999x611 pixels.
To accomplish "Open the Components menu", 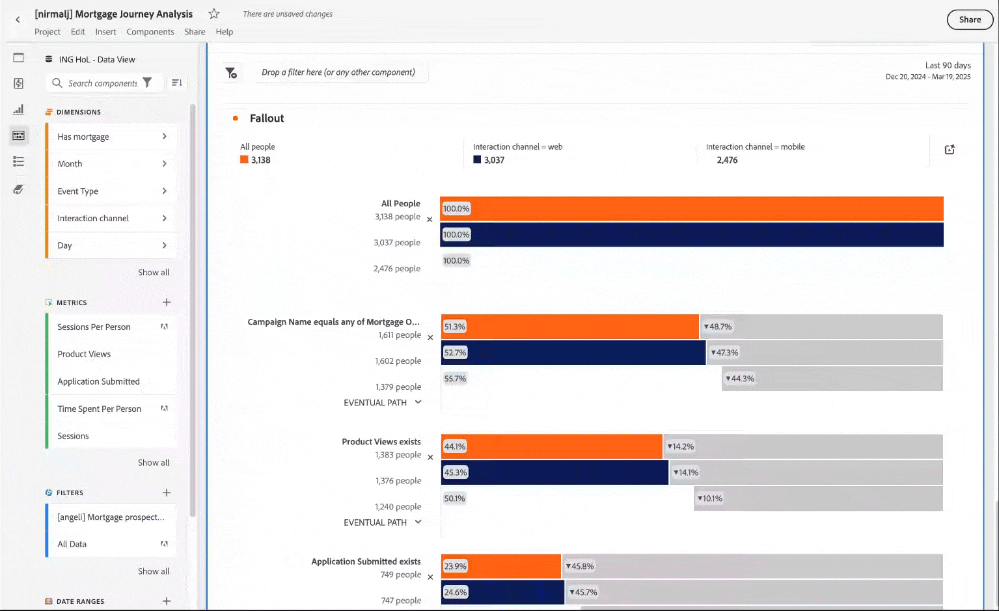I will [x=150, y=32].
